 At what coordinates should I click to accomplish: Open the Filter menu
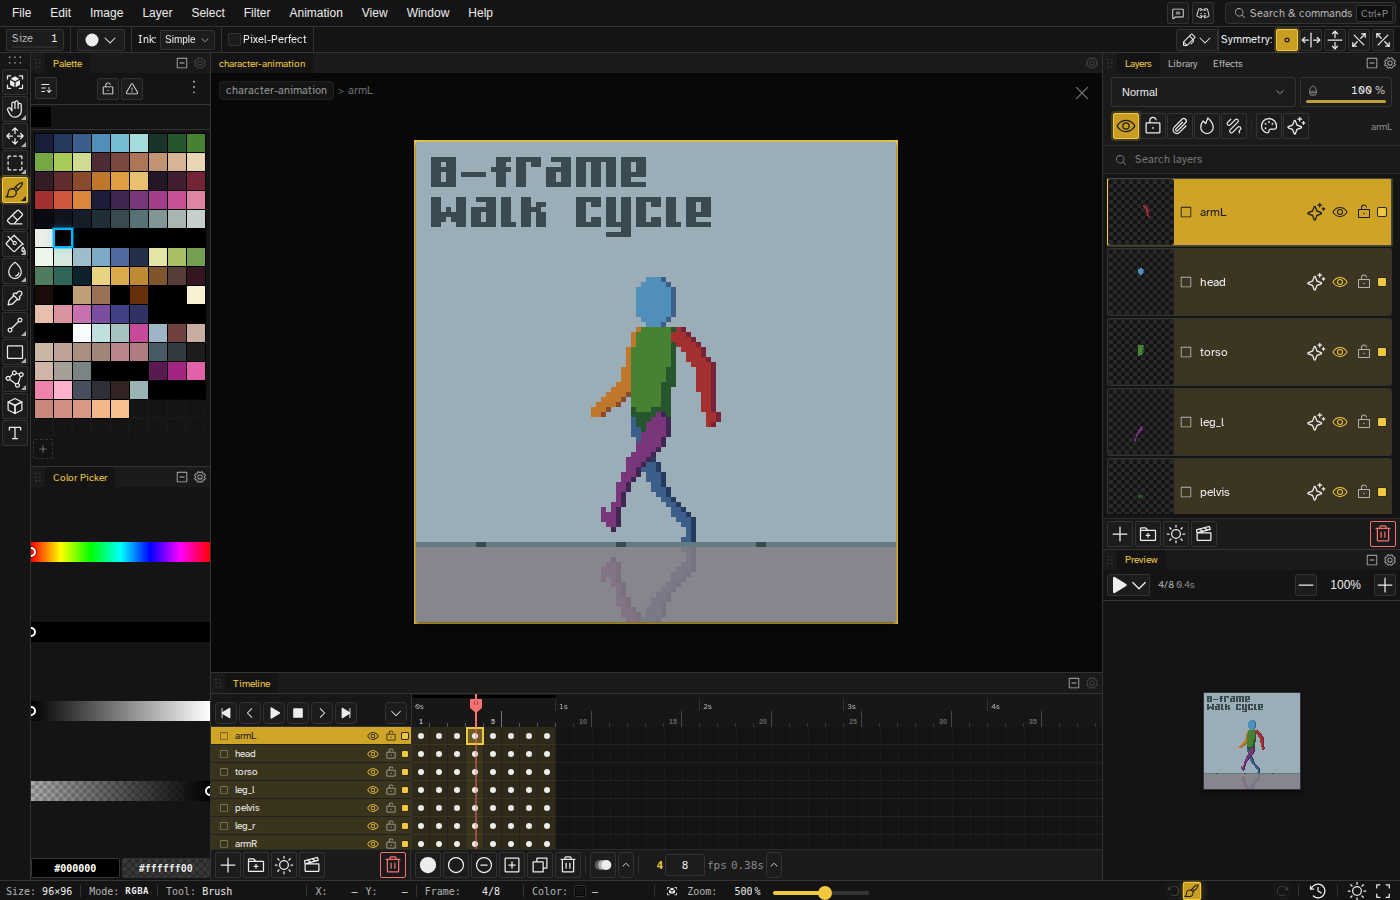(x=257, y=13)
